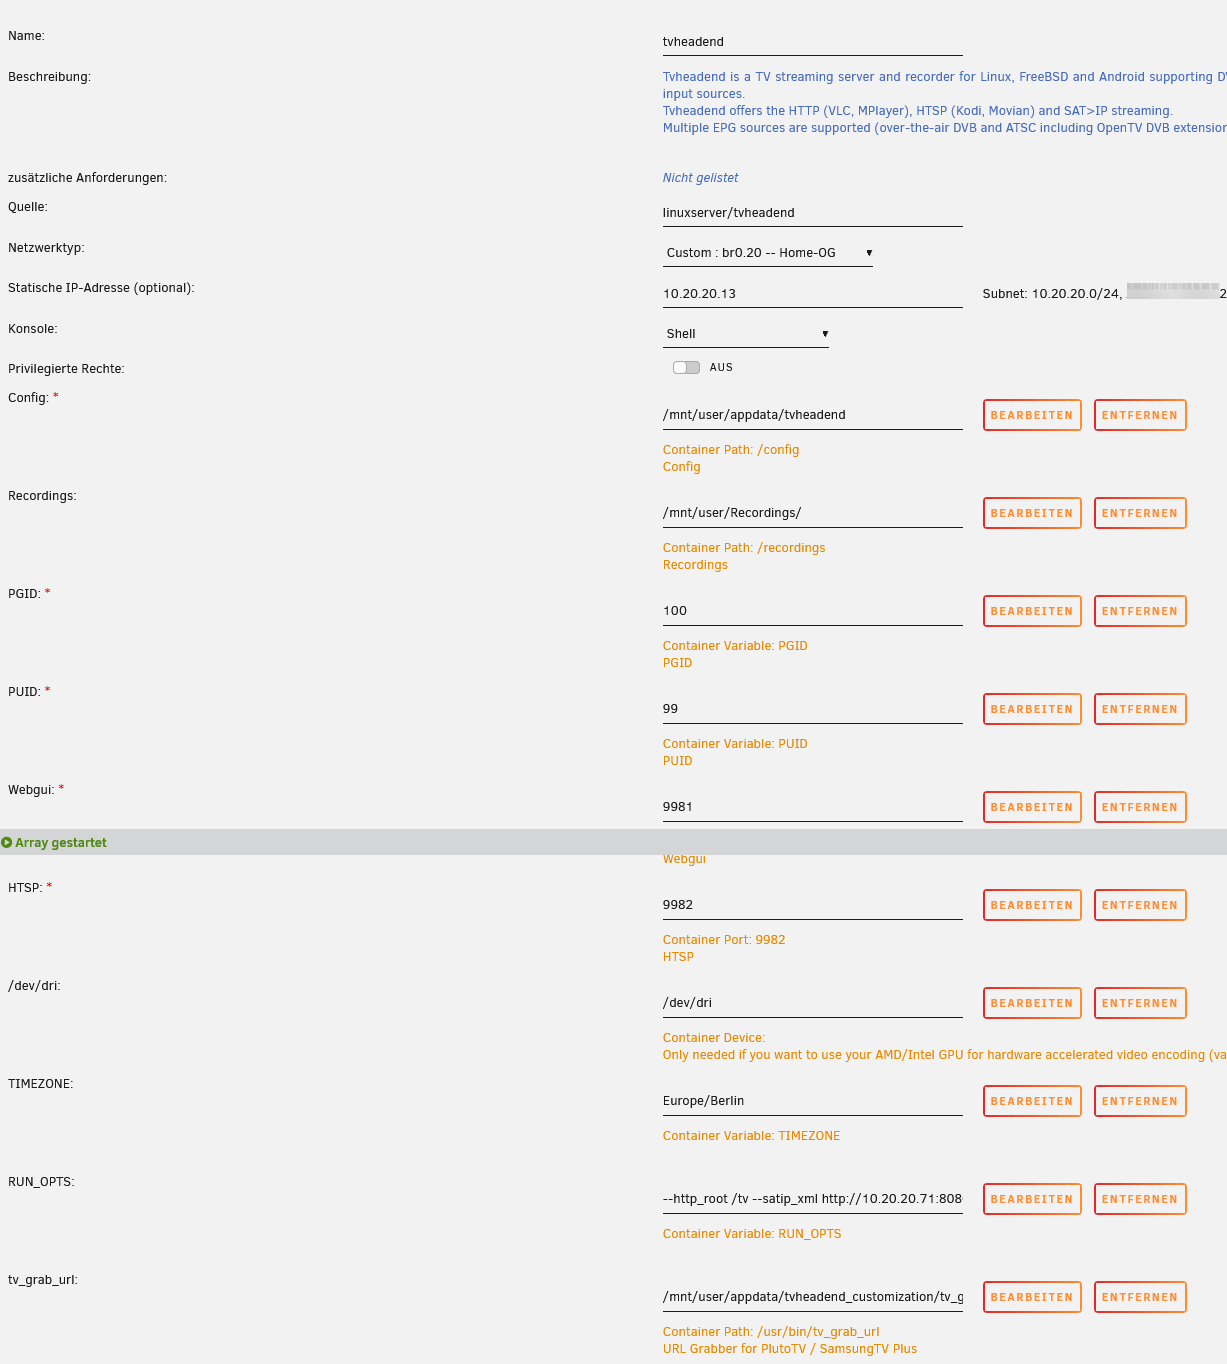Click the Container Device: label
Screen dimensions: 1227x1364
pyautogui.click(x=714, y=1038)
